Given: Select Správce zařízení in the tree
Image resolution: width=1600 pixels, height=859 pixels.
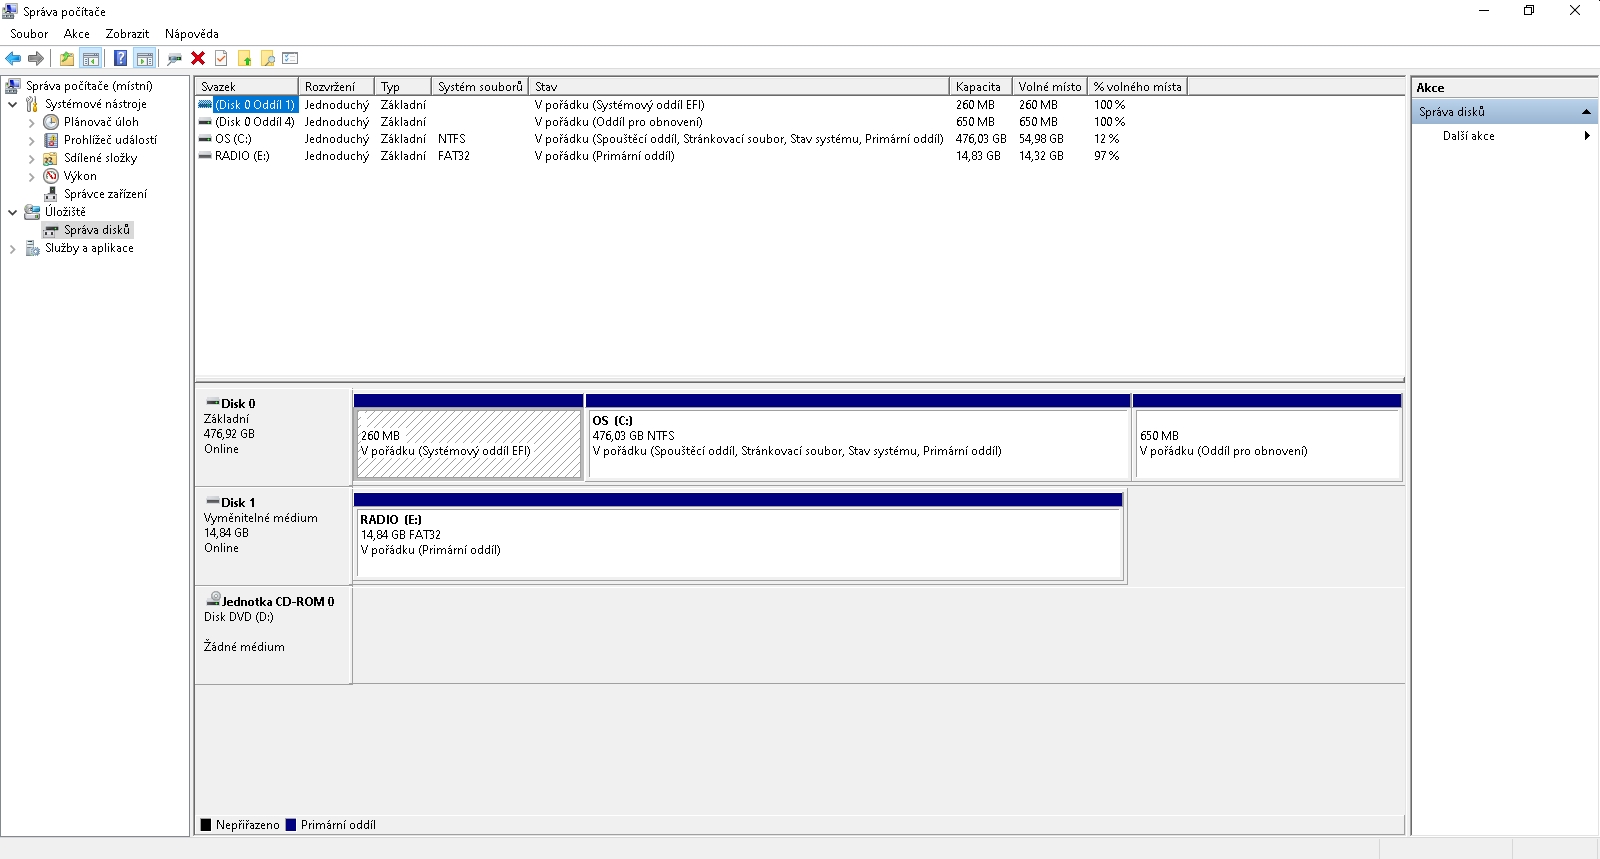Looking at the screenshot, I should tap(105, 194).
